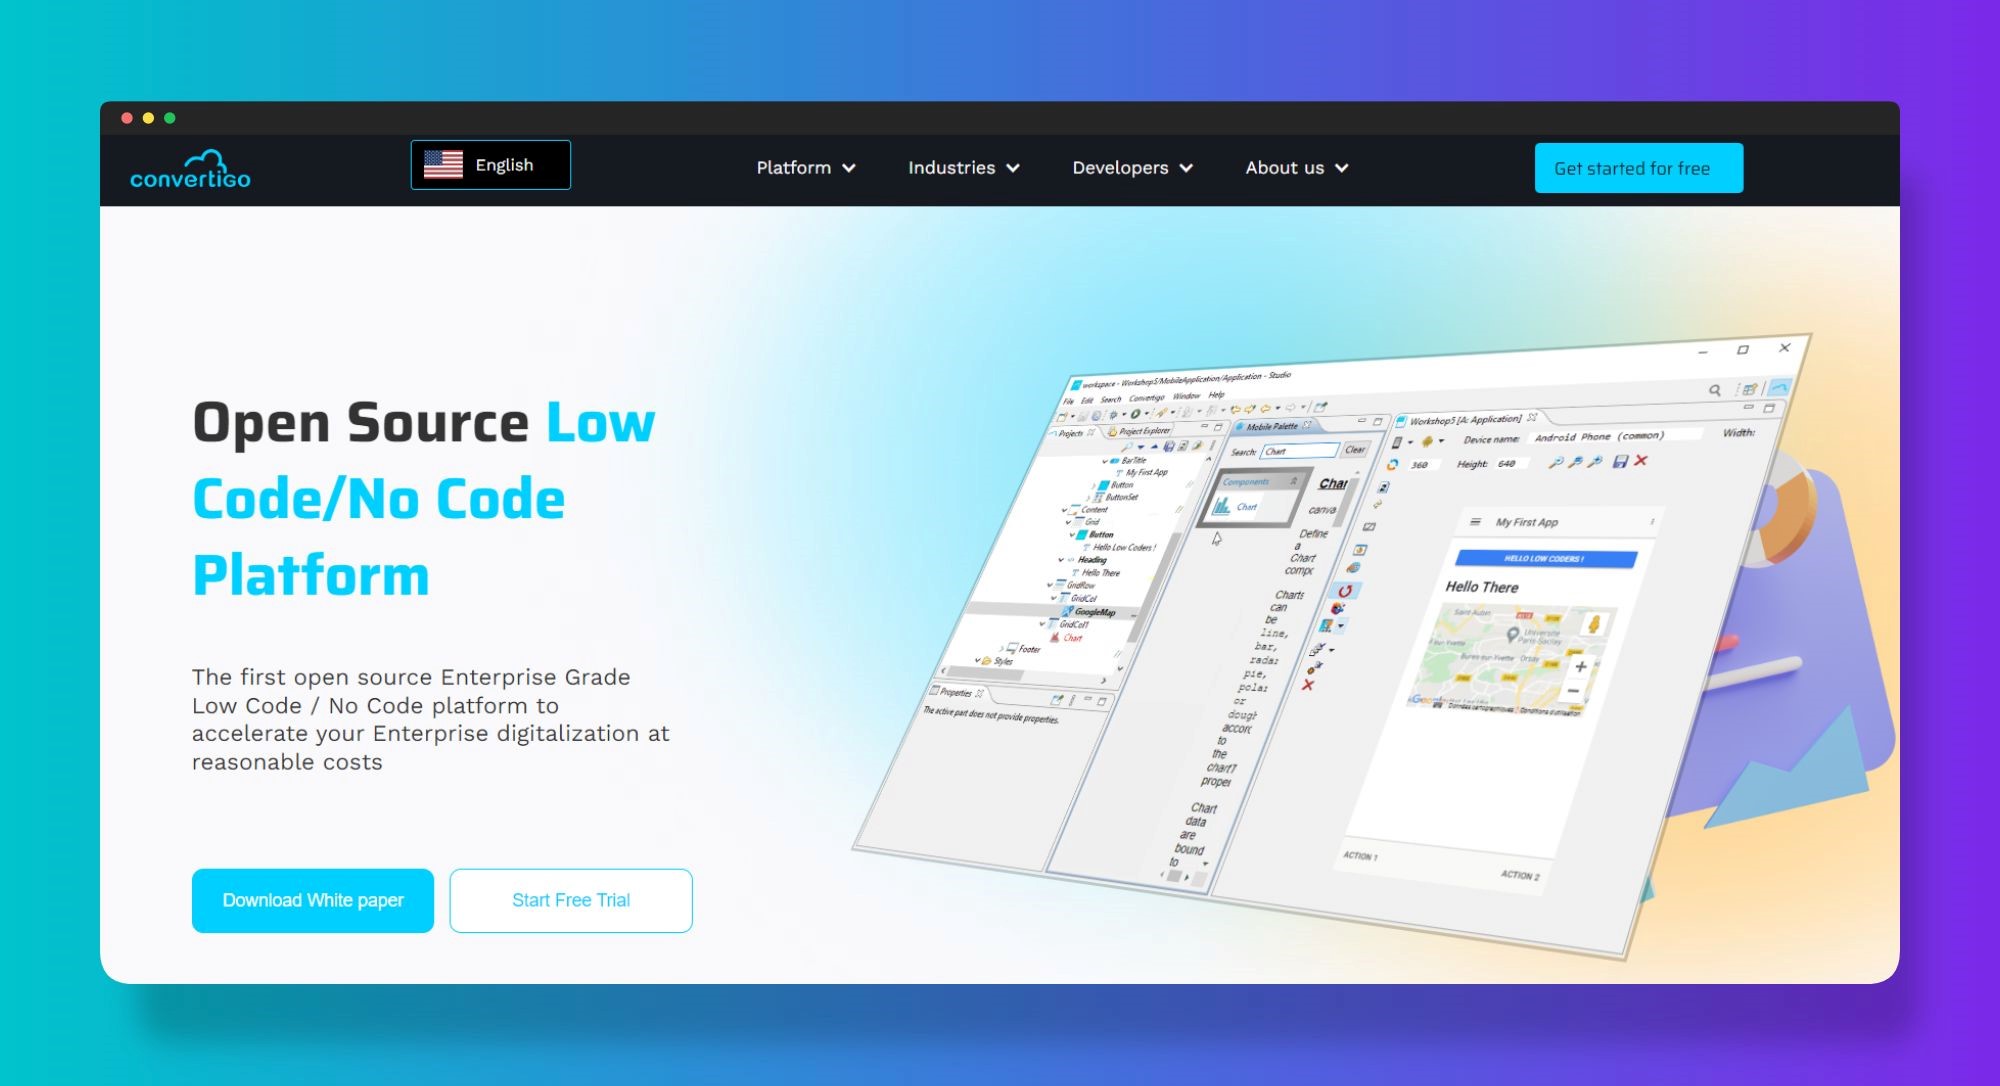2000x1086 pixels.
Task: Open the About us menu
Action: [1296, 168]
